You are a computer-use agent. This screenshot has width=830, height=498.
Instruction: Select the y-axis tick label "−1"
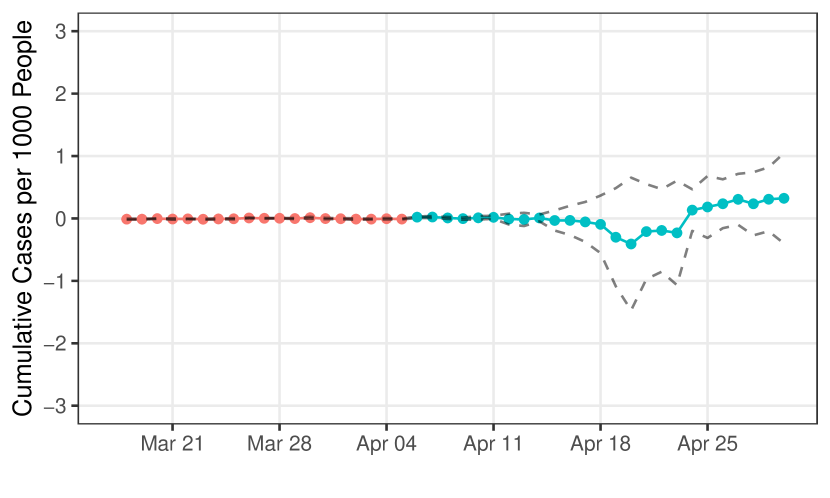point(57,281)
